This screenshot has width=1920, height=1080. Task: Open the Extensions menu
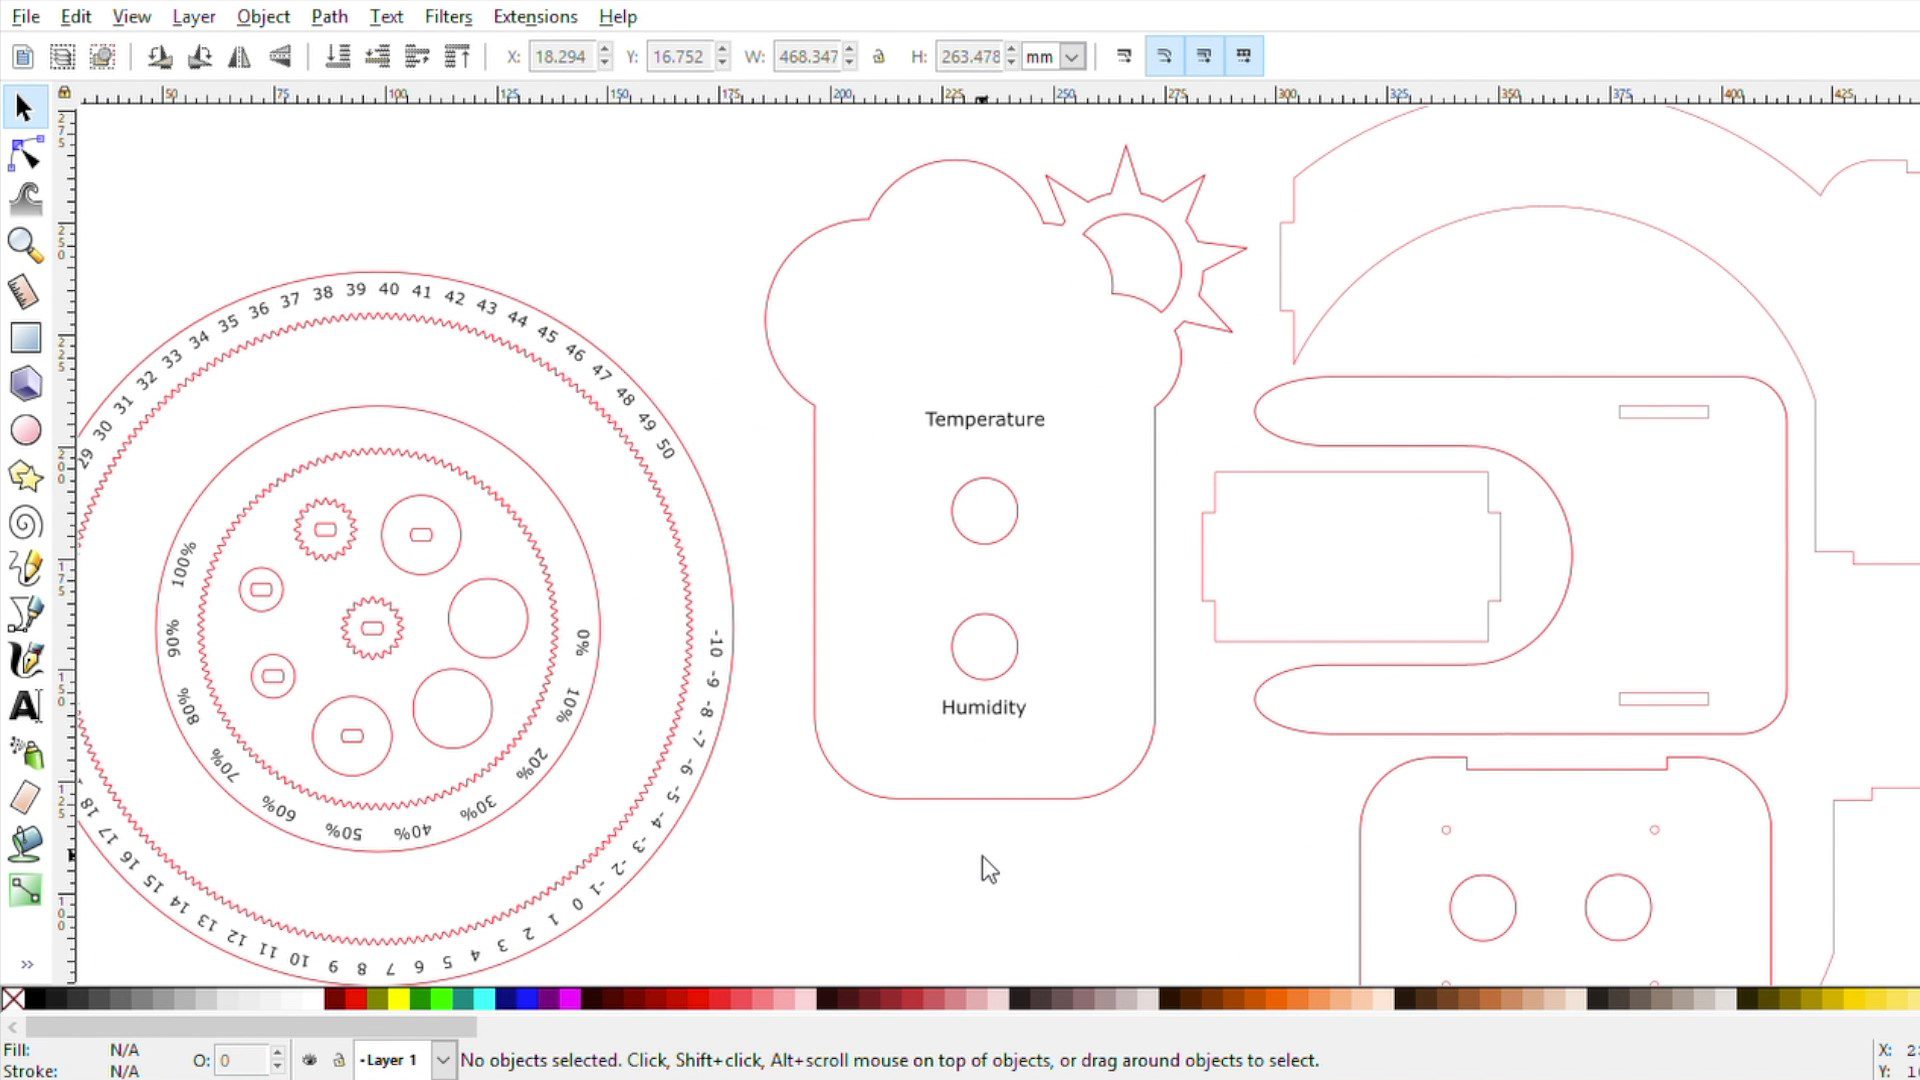[x=535, y=16]
